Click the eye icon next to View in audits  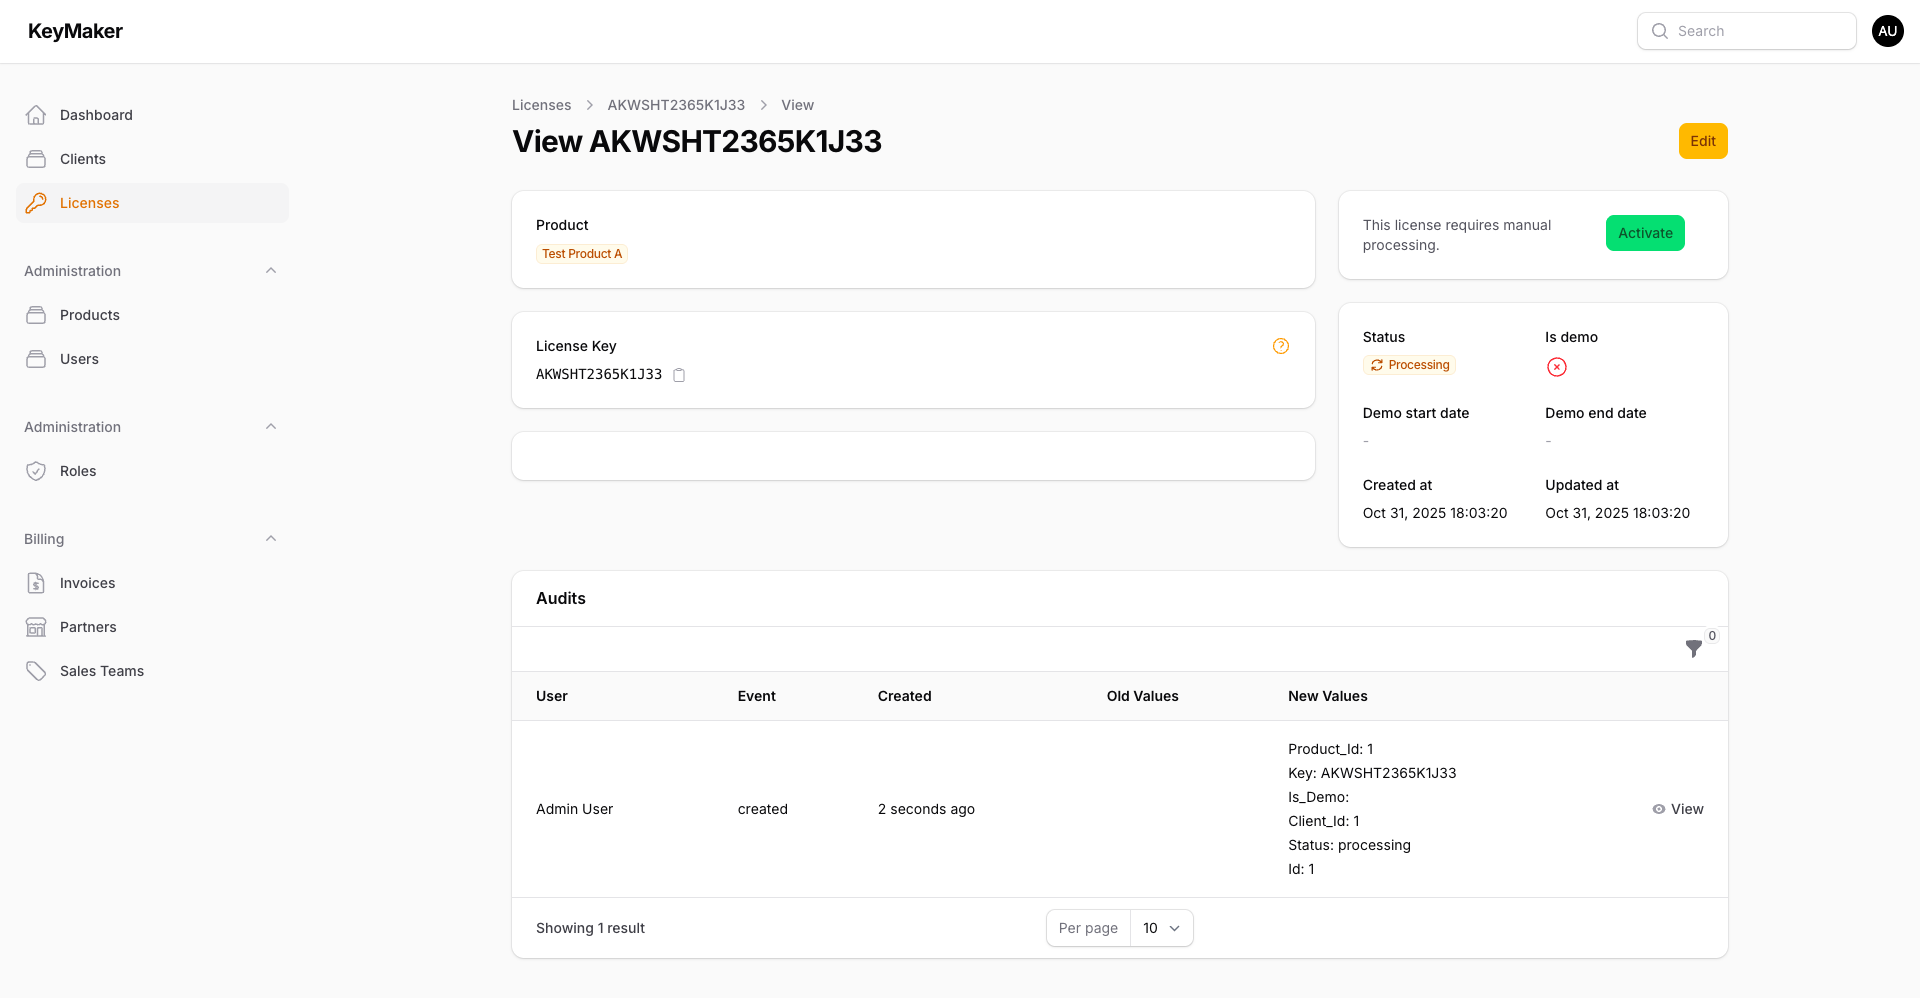(1657, 809)
